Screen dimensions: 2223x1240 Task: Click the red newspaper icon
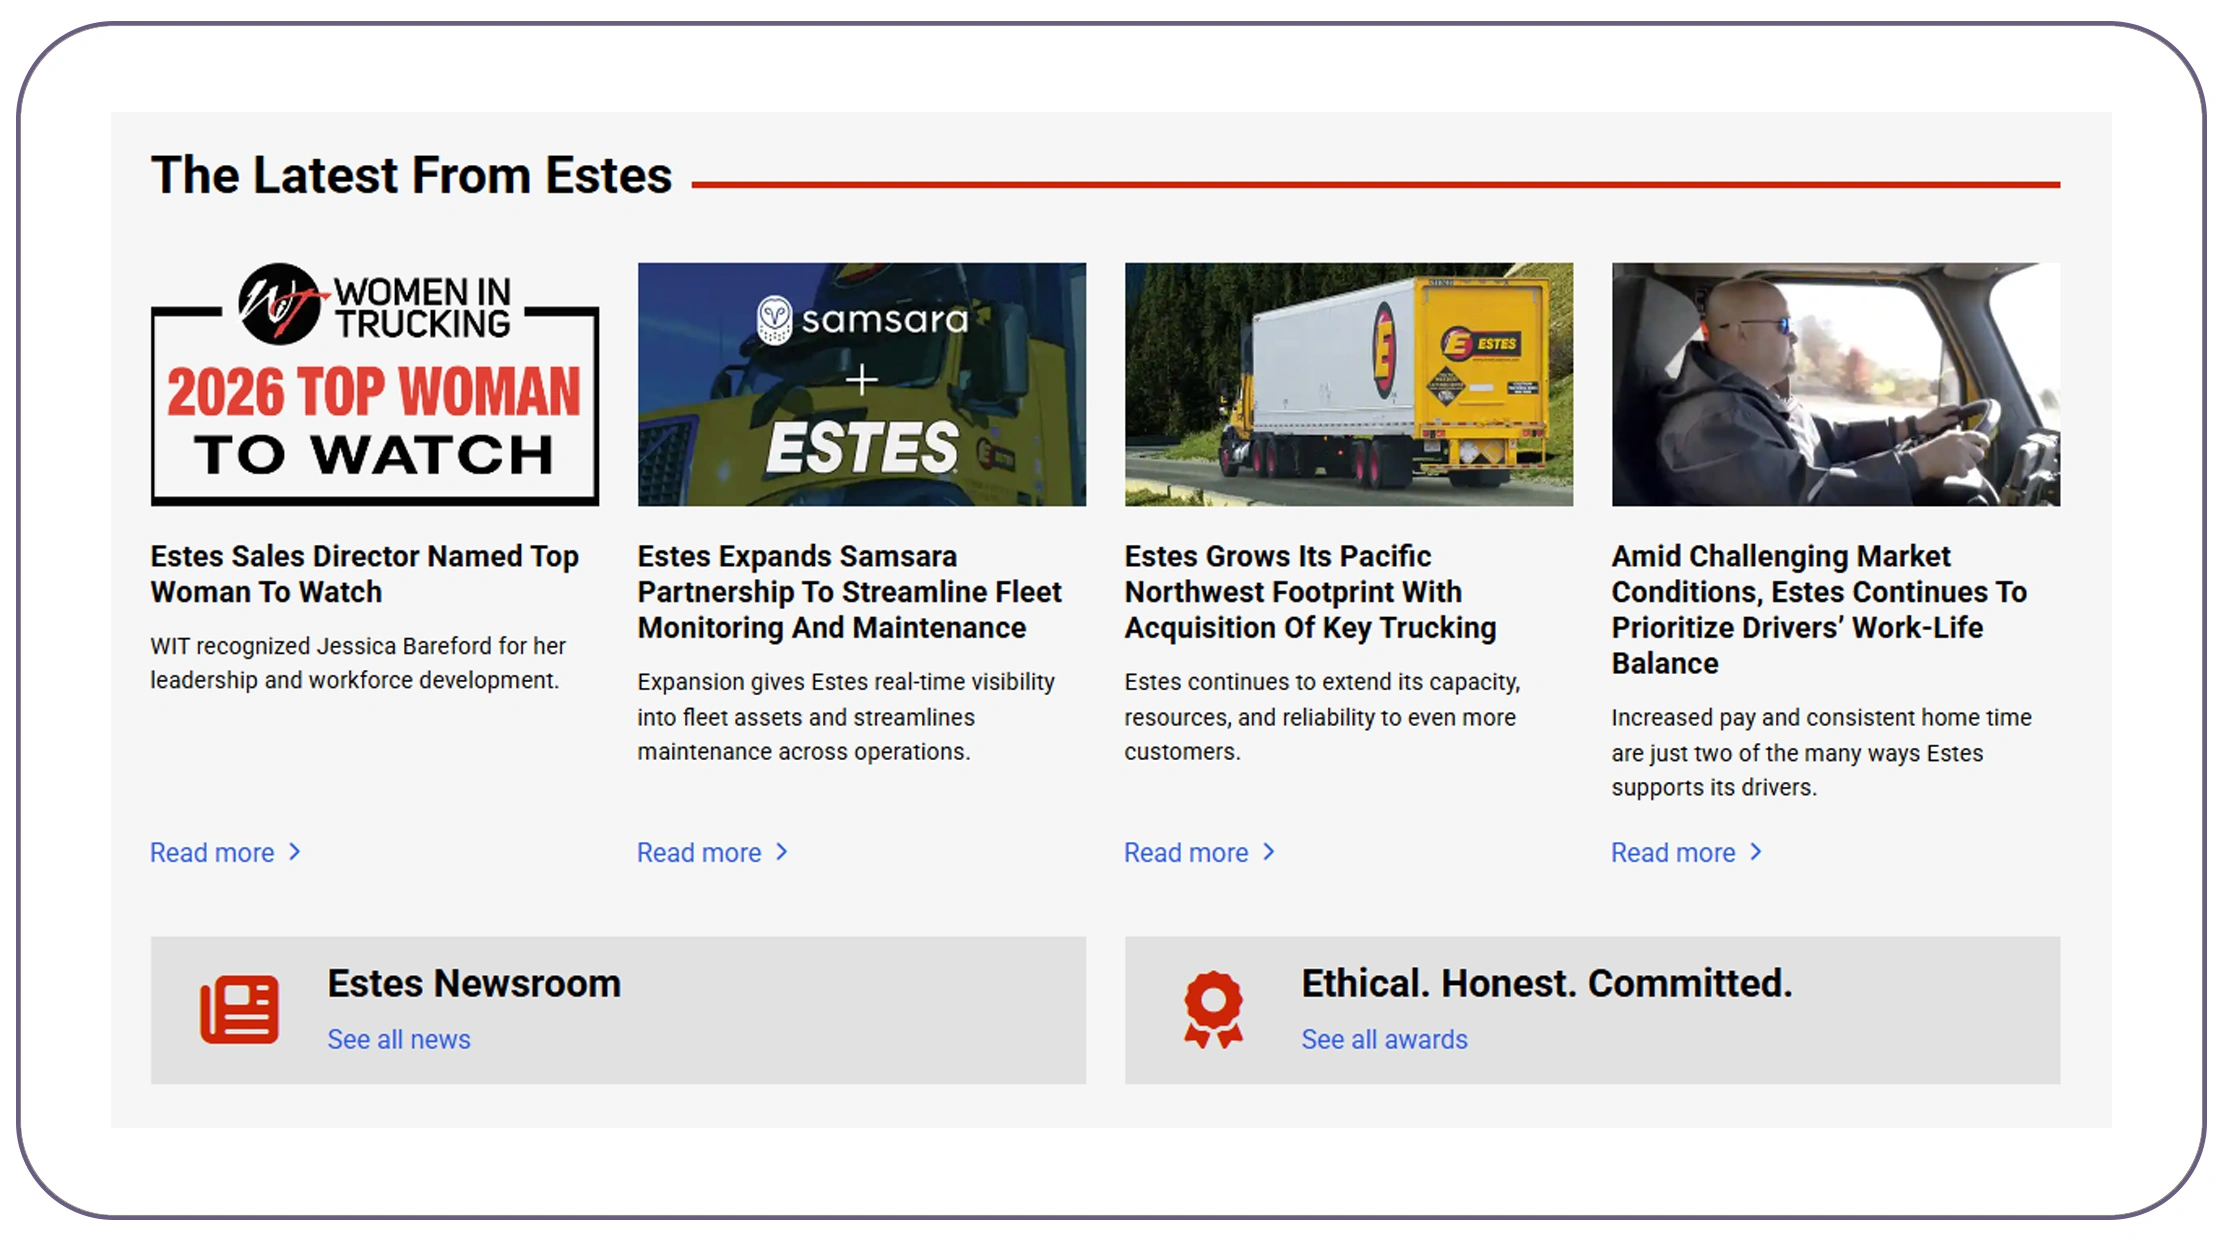239,1009
